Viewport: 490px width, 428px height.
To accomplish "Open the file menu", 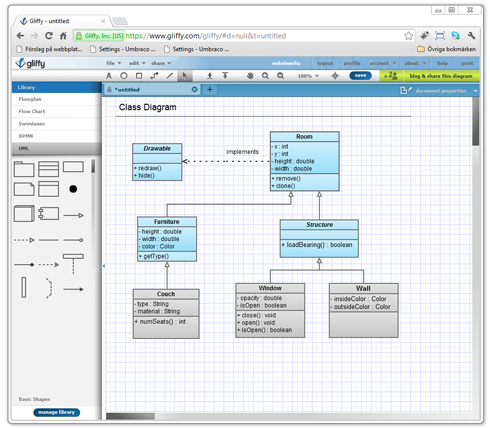I will point(113,63).
